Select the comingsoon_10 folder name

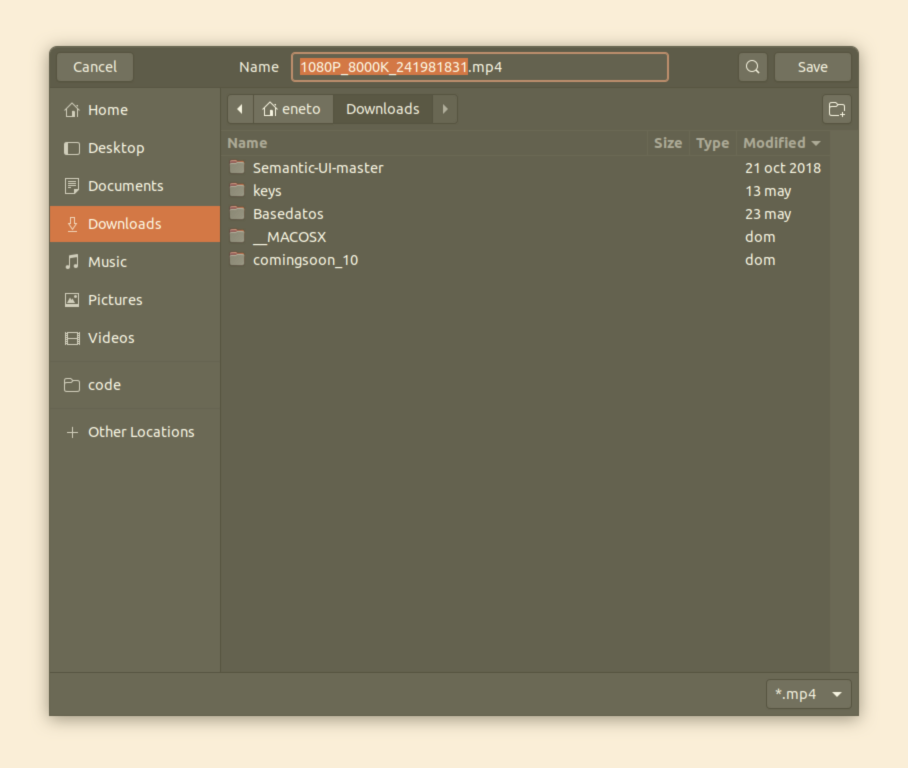[305, 260]
